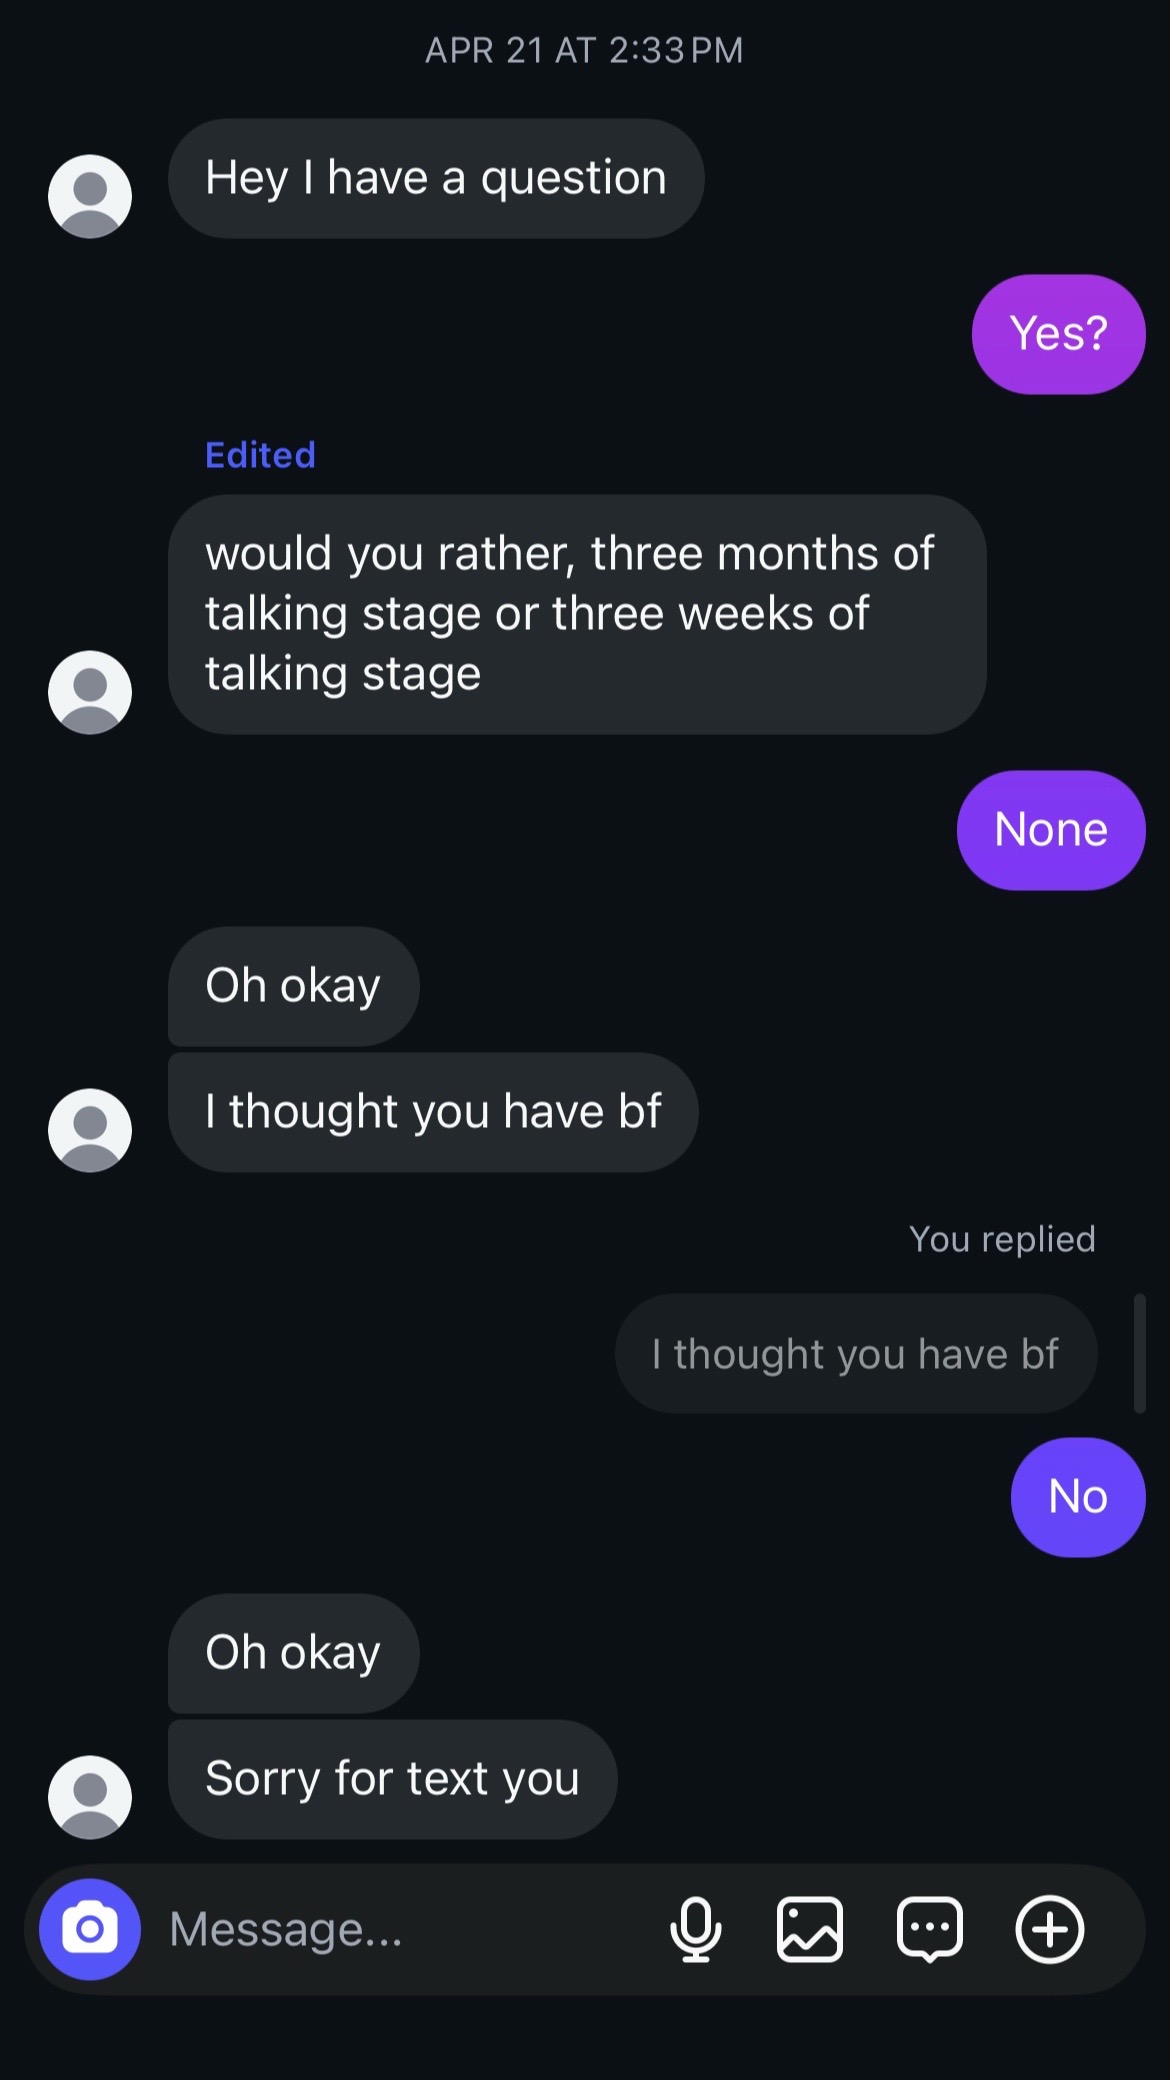The image size is (1170, 2080).
Task: Open the photo gallery picker icon
Action: 810,1929
